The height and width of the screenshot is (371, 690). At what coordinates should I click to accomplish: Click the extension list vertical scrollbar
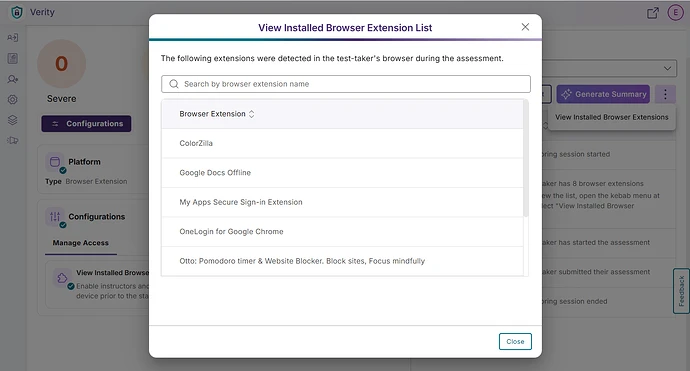point(525,158)
